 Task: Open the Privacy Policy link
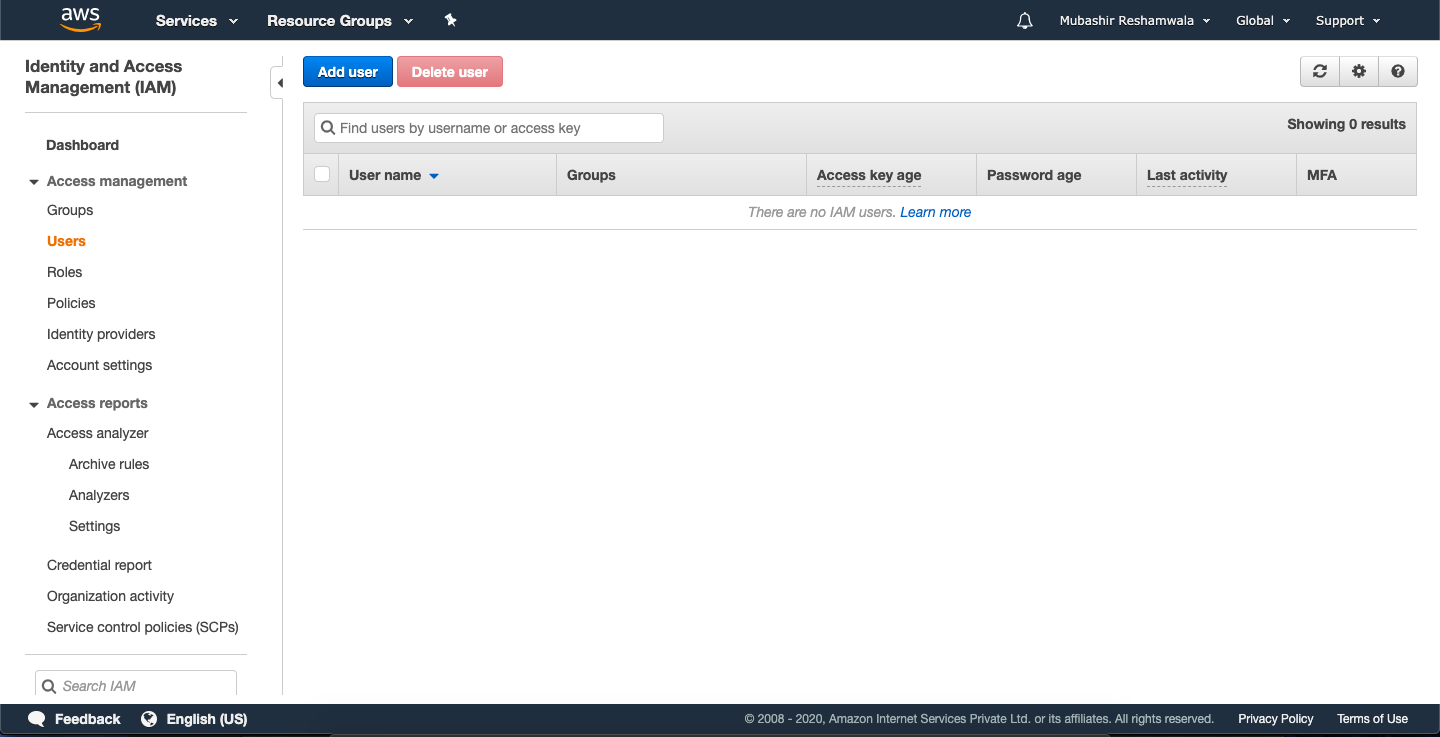1275,719
